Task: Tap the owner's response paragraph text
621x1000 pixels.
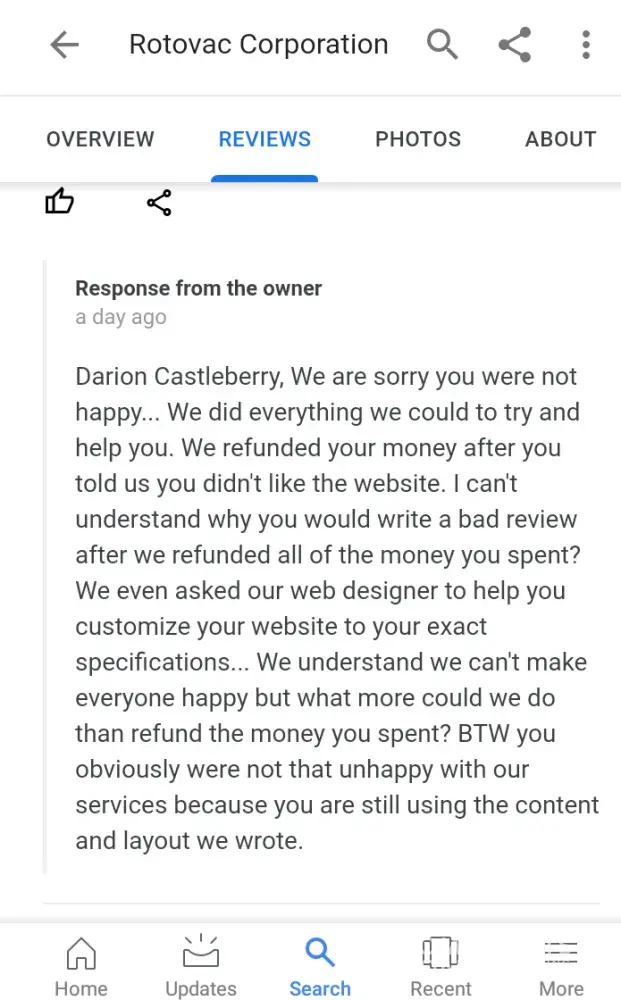Action: click(335, 609)
